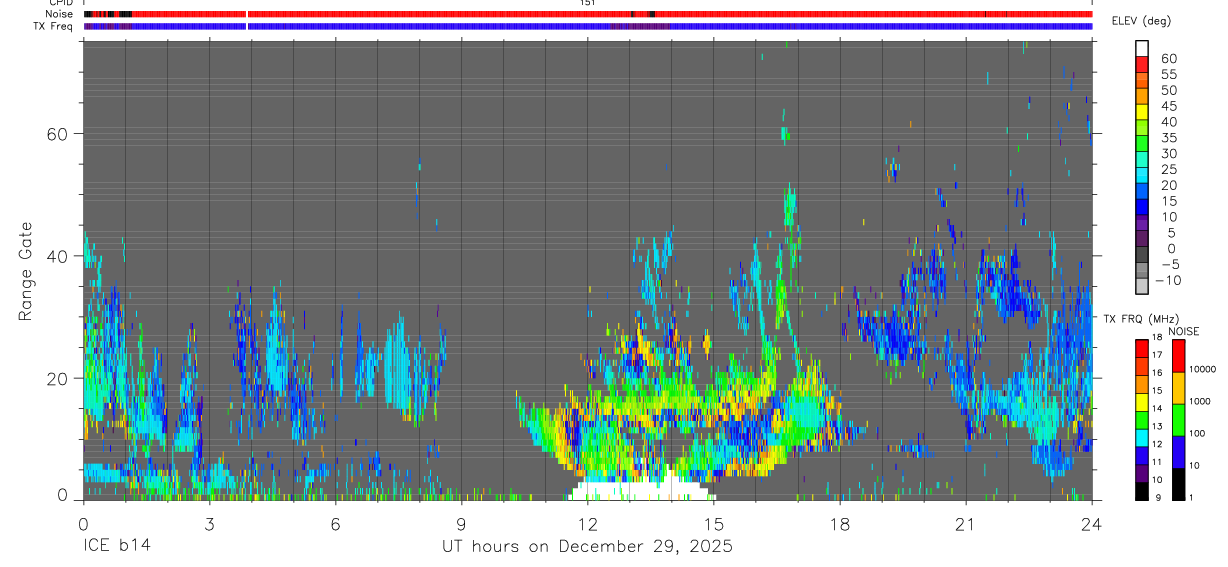Click hour tick label "3" on time axis
The height and width of the screenshot is (567, 1228).
[208, 524]
